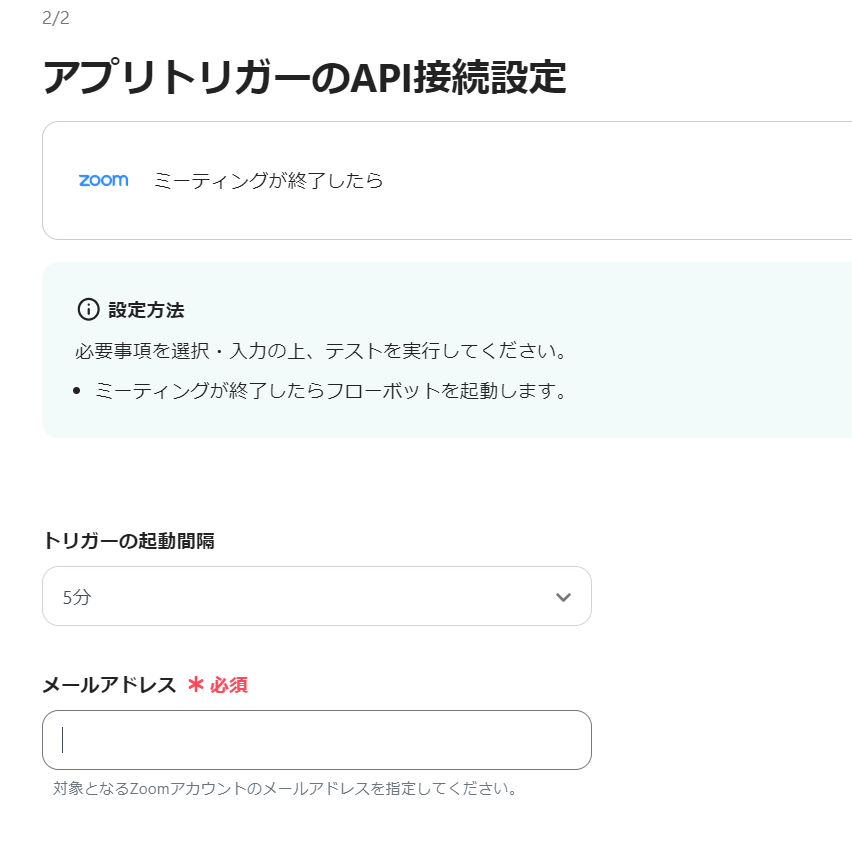Select the ミーティングが終了したら trigger label
This screenshot has height=853, width=852.
click(269, 181)
